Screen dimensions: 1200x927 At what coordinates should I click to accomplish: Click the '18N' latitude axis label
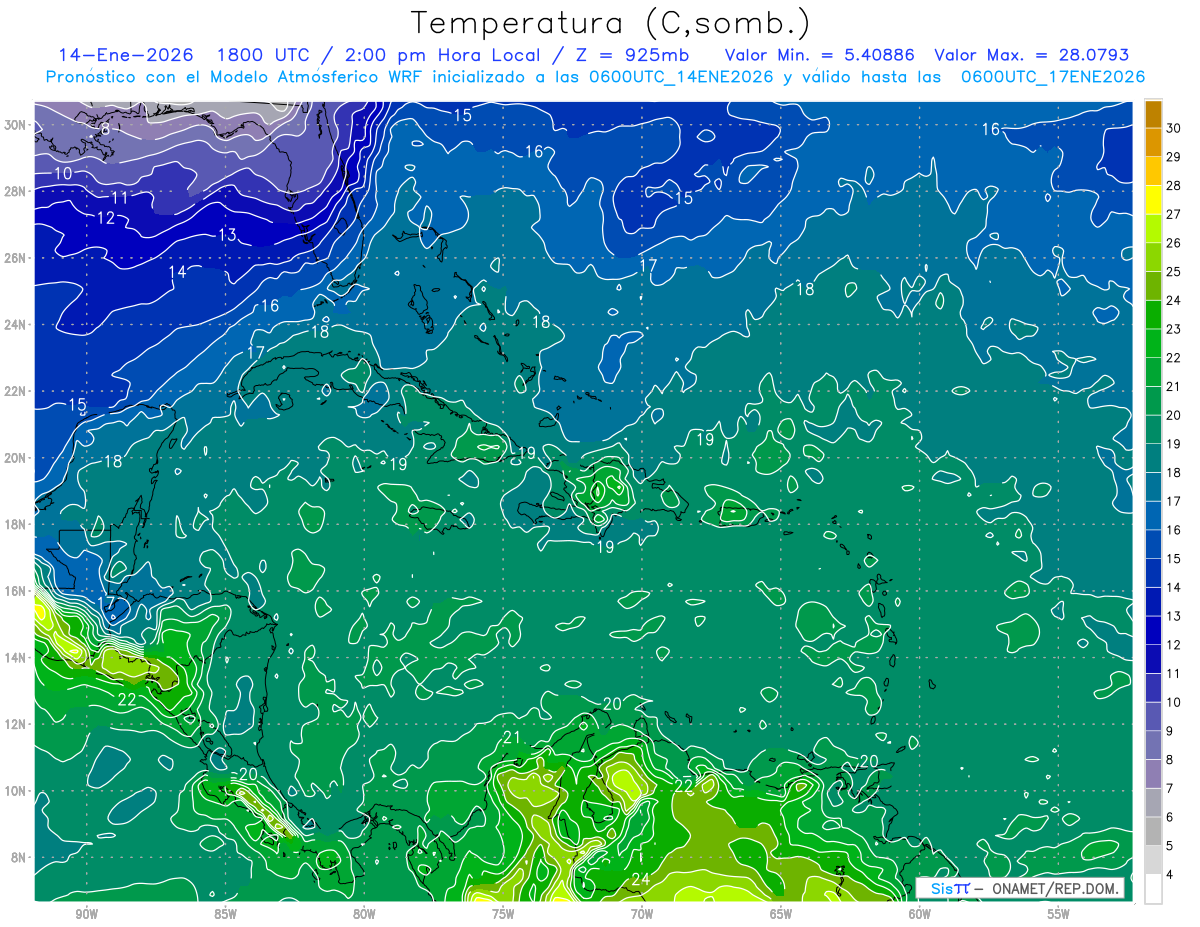[14, 524]
